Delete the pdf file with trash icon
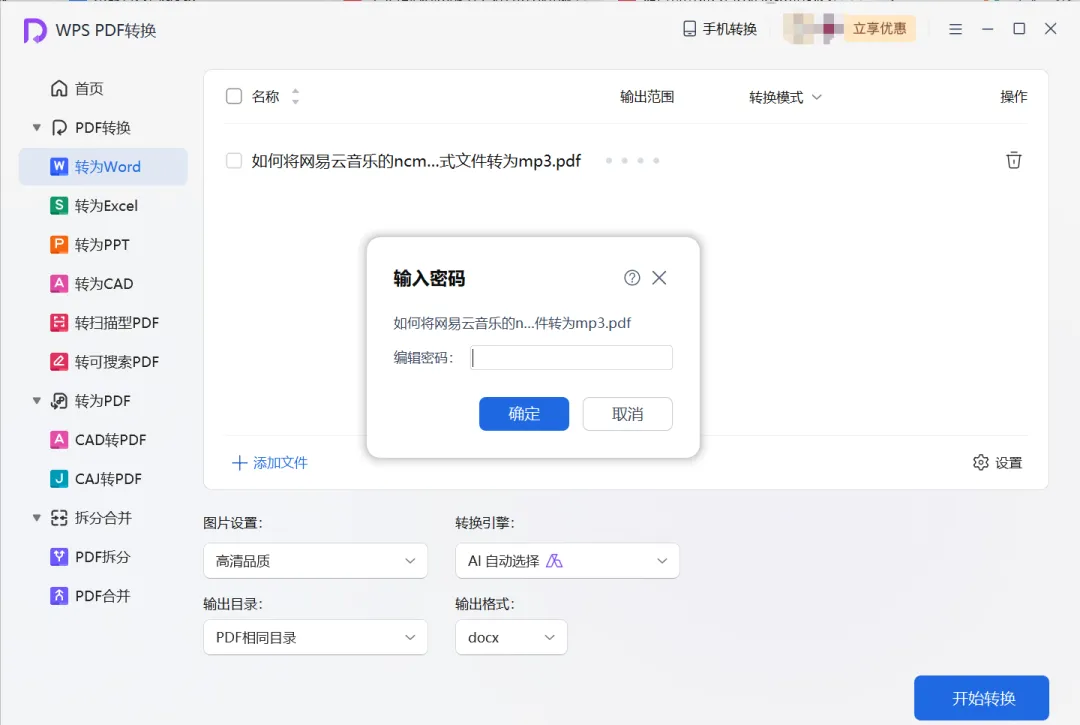Screen dimensions: 1080x725 [x=1014, y=160]
